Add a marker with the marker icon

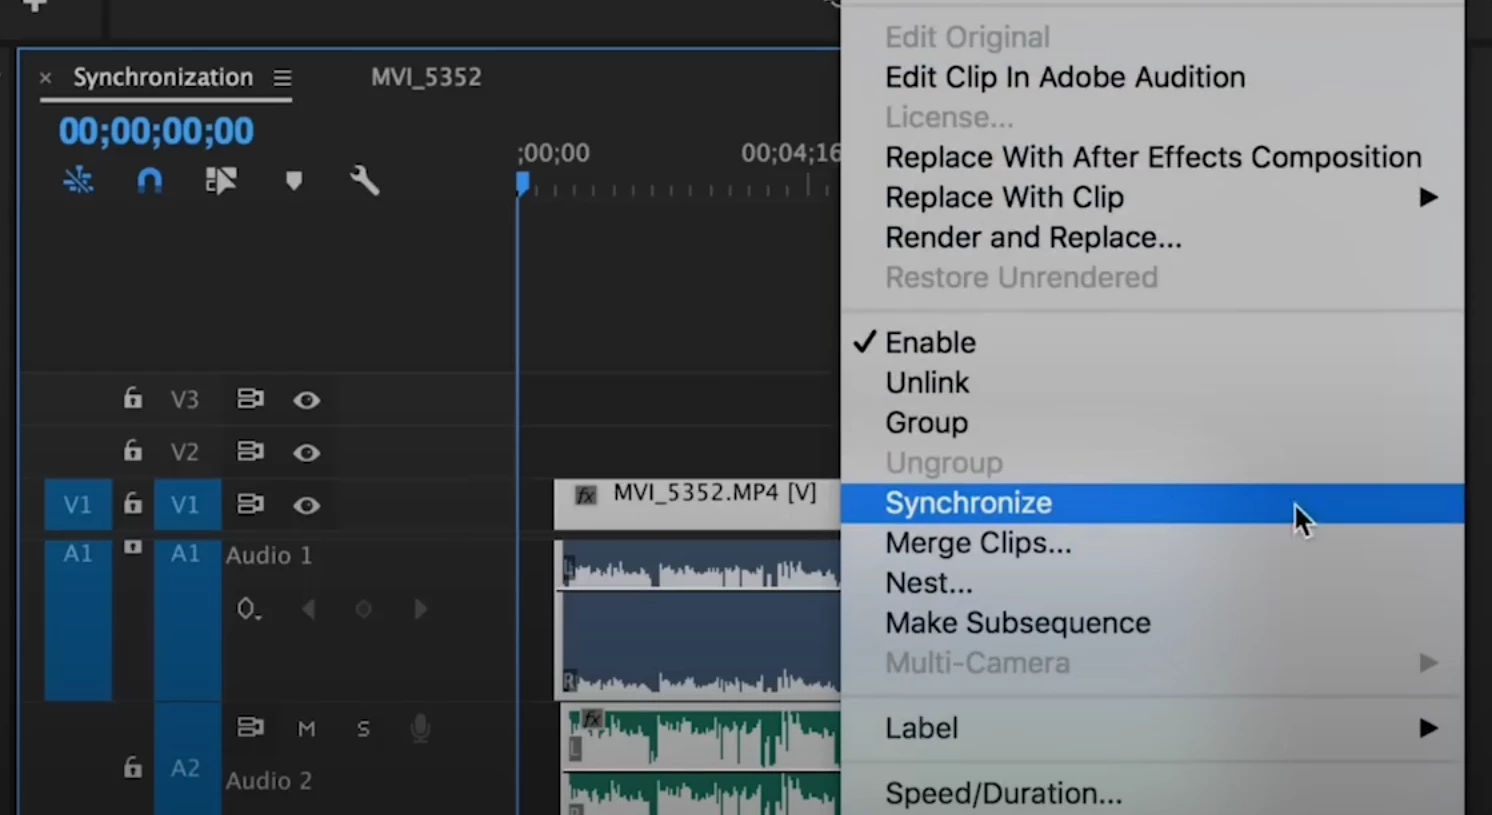point(293,181)
